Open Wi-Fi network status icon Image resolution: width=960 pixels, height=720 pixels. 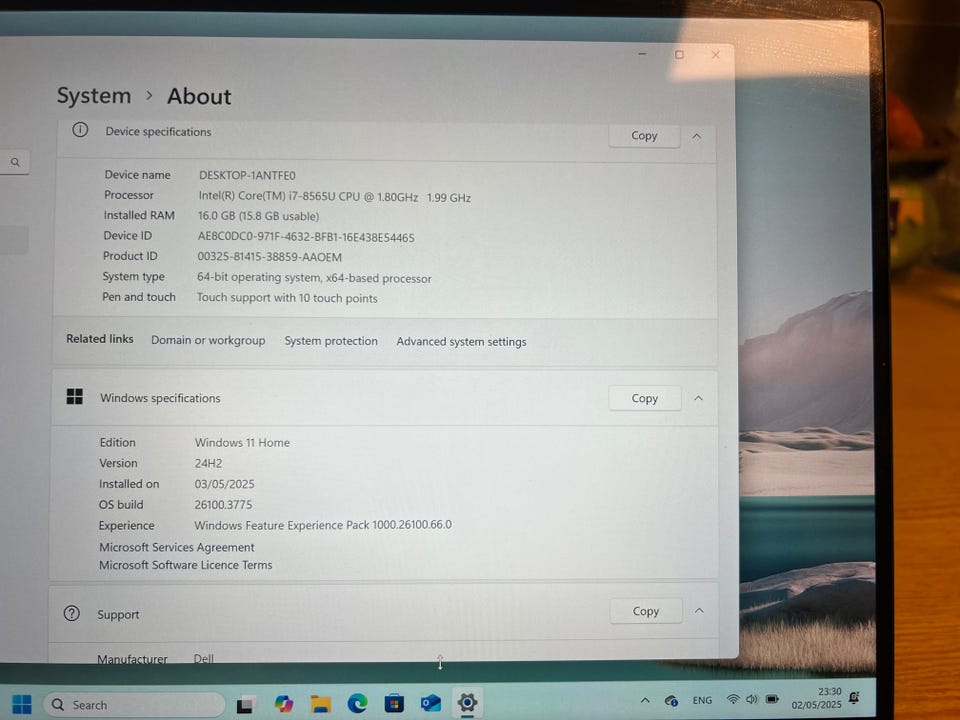(x=732, y=699)
